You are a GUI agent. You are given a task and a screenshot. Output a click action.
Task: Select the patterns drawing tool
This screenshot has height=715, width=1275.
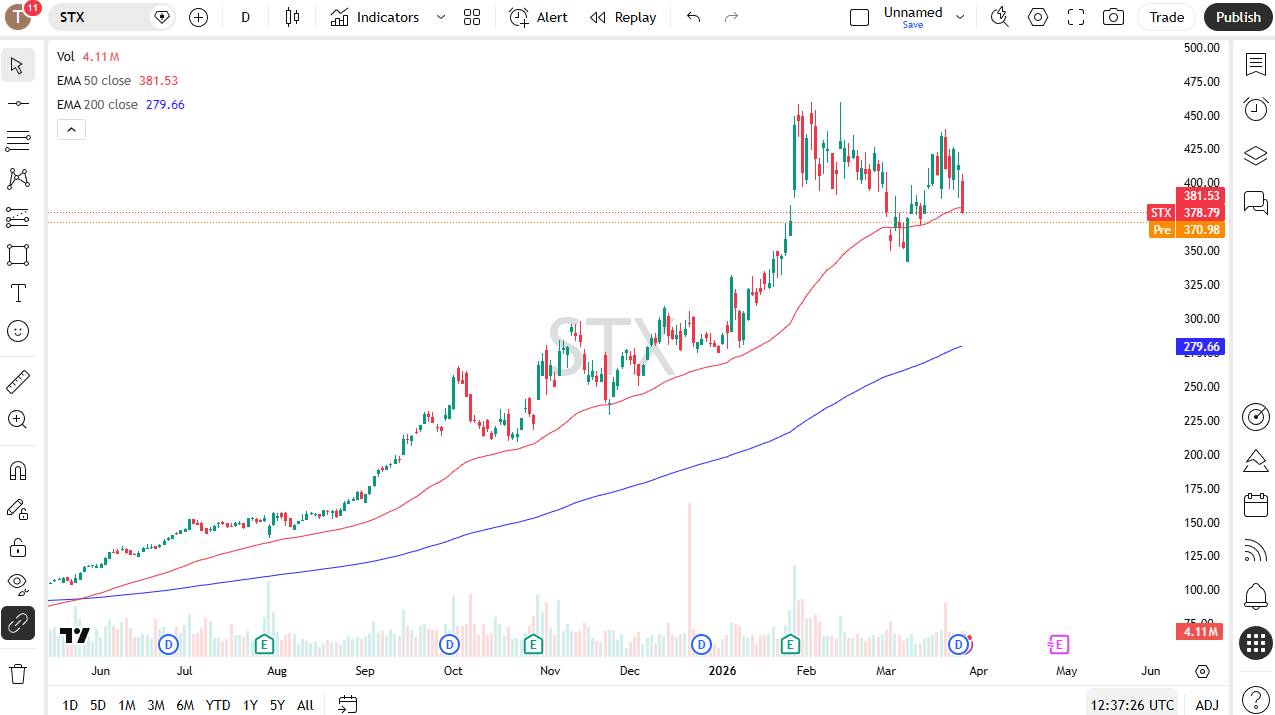pyautogui.click(x=17, y=179)
